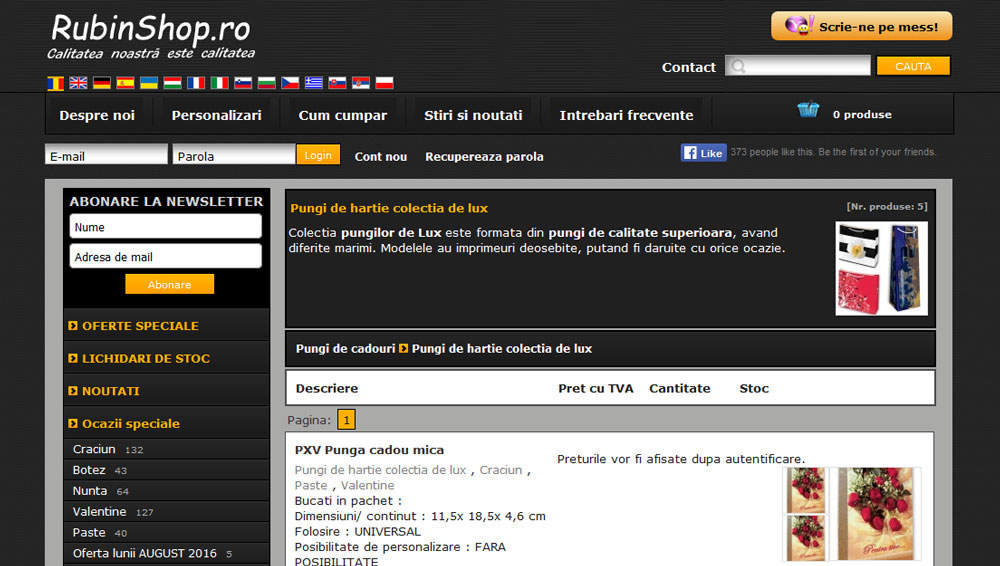The height and width of the screenshot is (566, 1000).
Task: Choose the Greek flag
Action: pyautogui.click(x=314, y=82)
